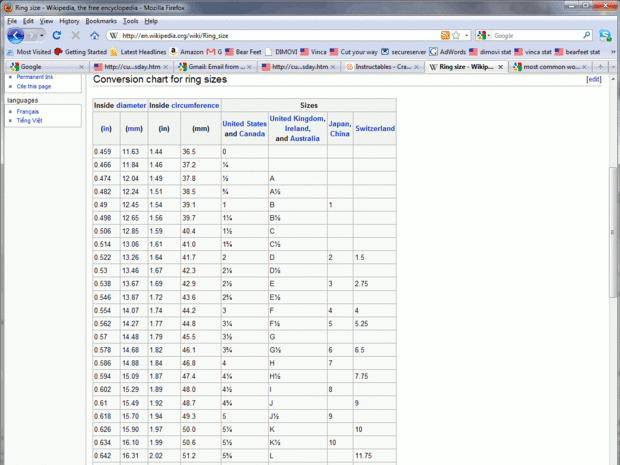Click the edit link for conversion chart

[594, 79]
